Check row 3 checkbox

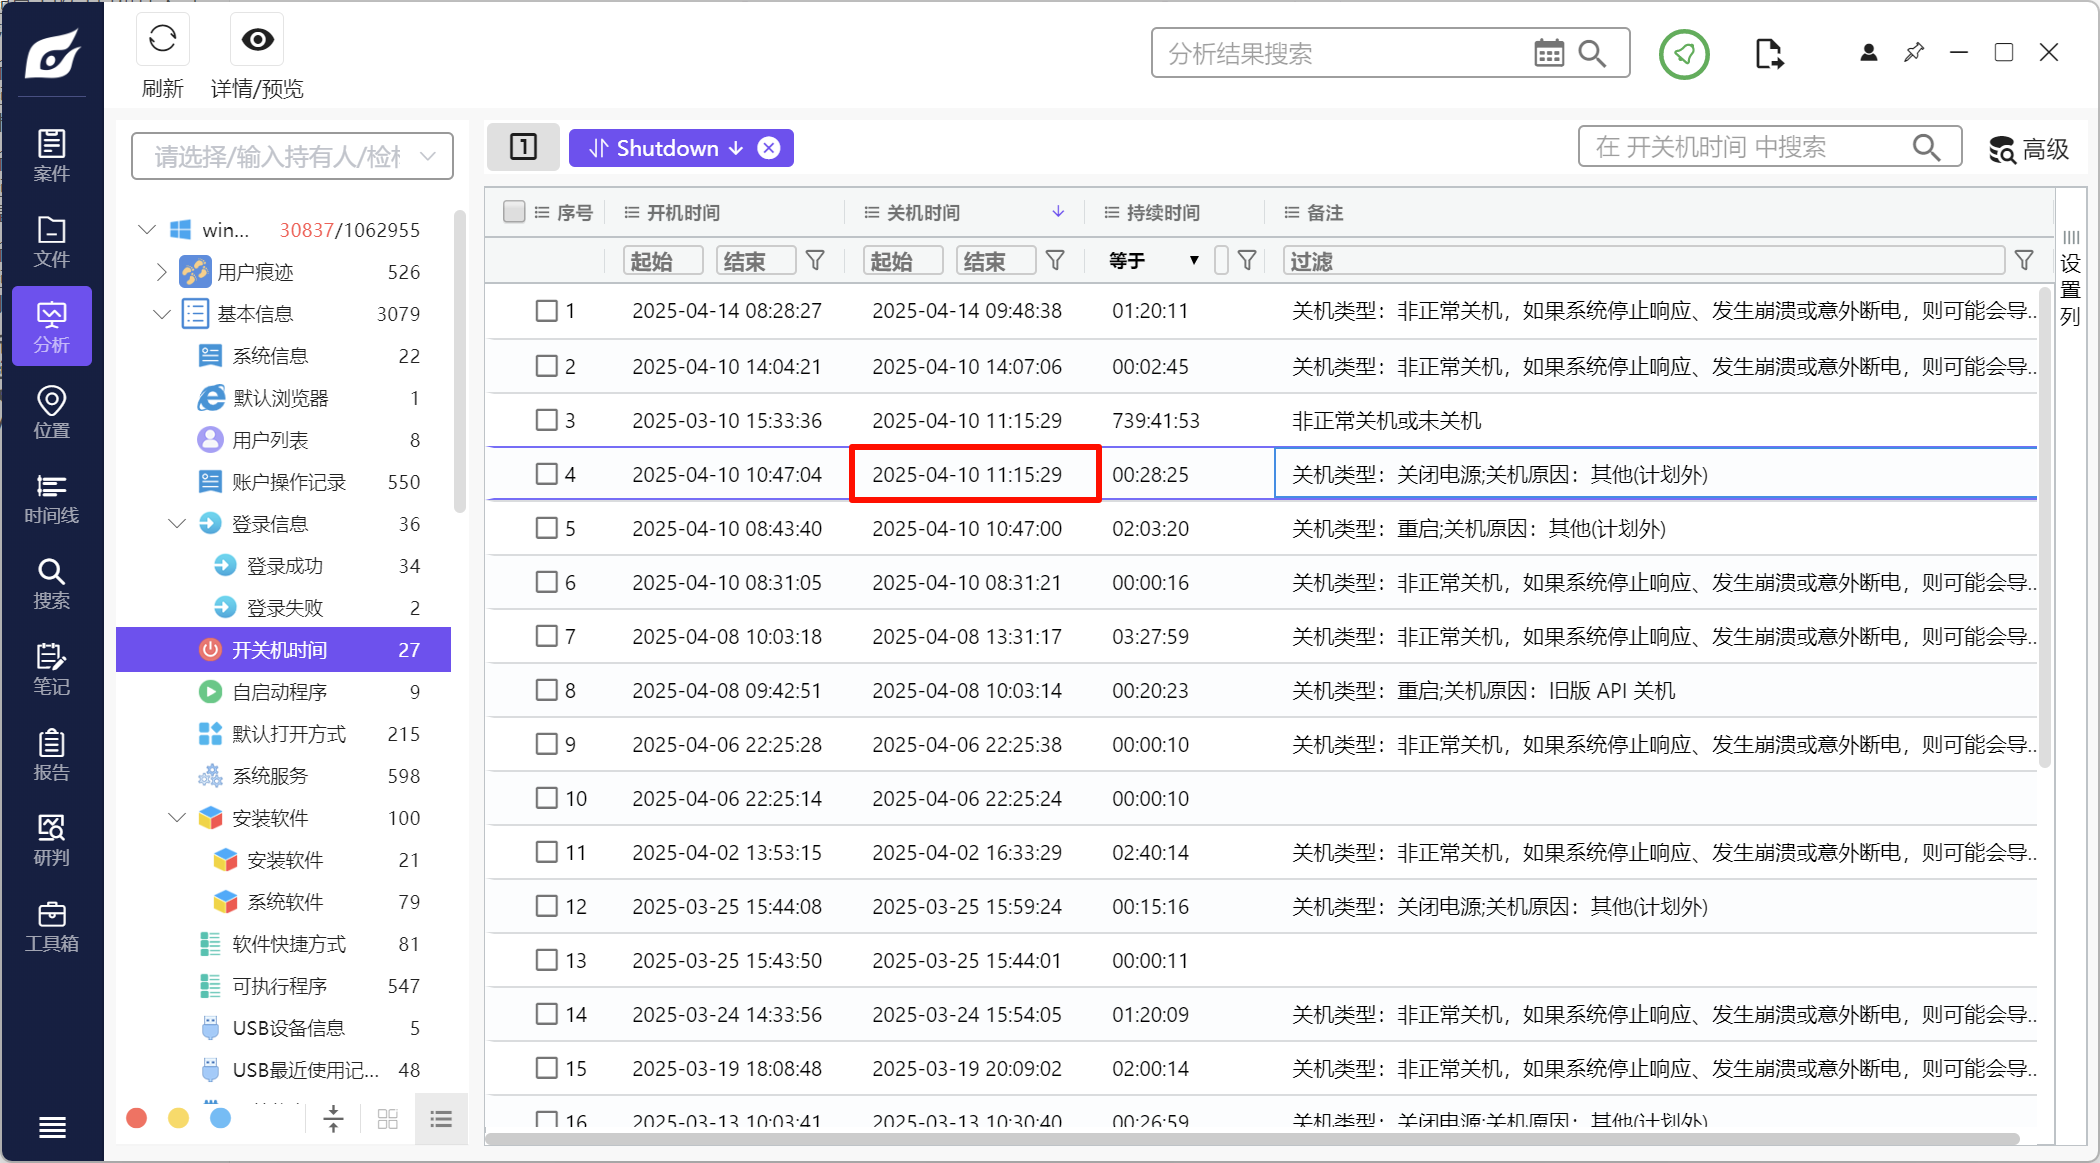pyautogui.click(x=546, y=420)
